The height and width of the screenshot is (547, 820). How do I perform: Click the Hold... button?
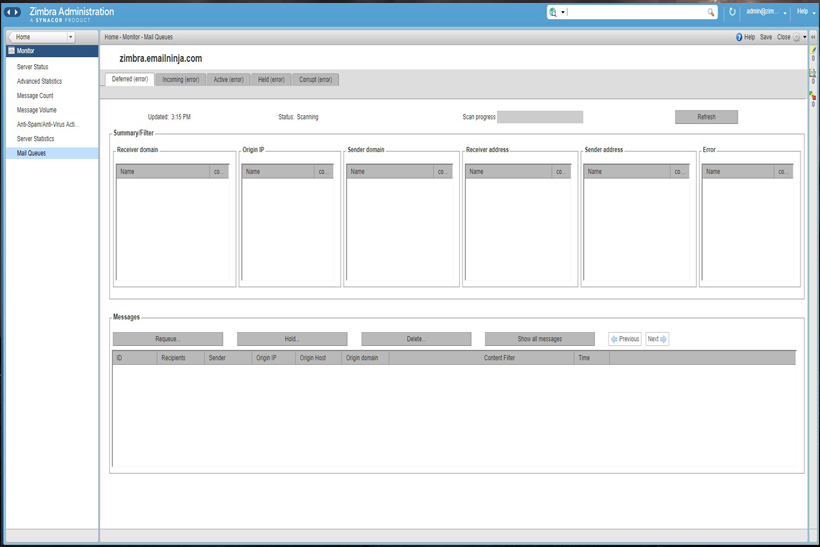point(292,339)
